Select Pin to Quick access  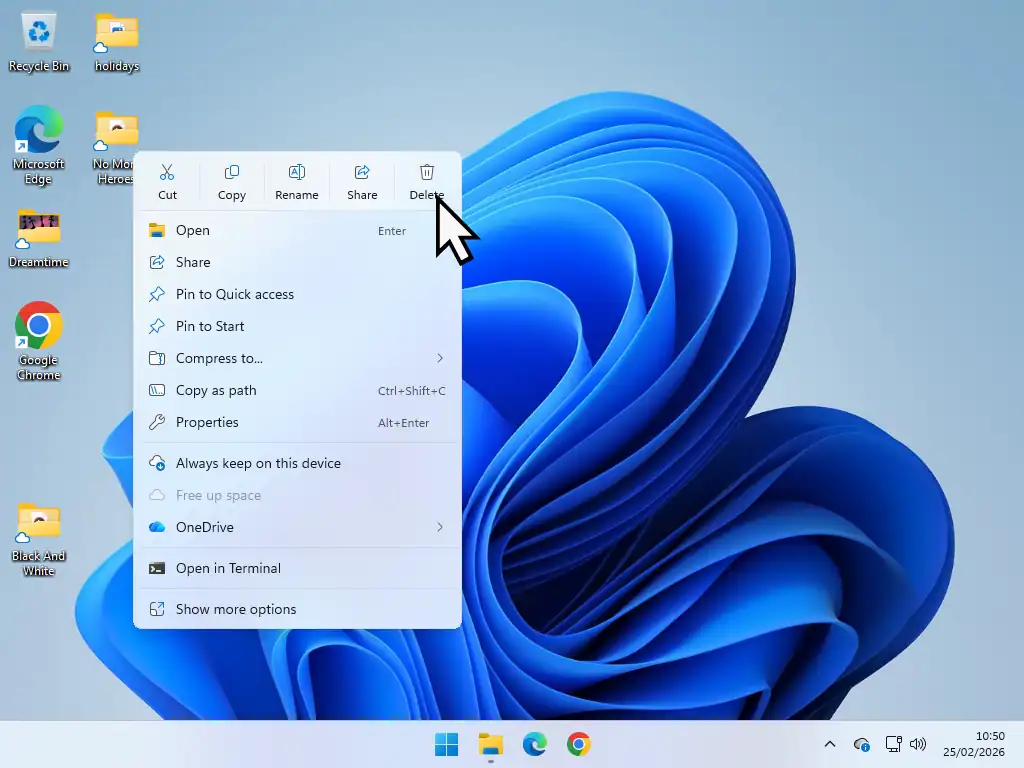click(x=233, y=294)
